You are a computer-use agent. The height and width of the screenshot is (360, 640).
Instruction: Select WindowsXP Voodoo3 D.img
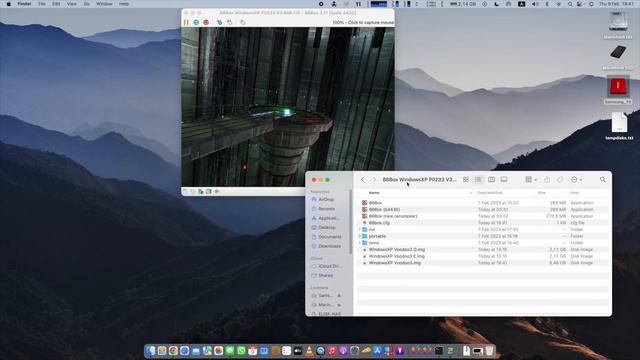point(483,249)
